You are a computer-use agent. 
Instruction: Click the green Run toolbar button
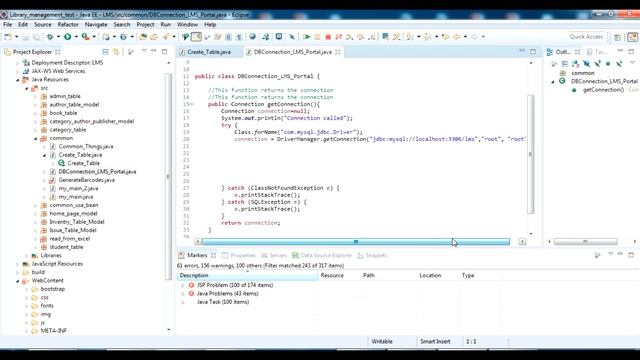point(67,37)
